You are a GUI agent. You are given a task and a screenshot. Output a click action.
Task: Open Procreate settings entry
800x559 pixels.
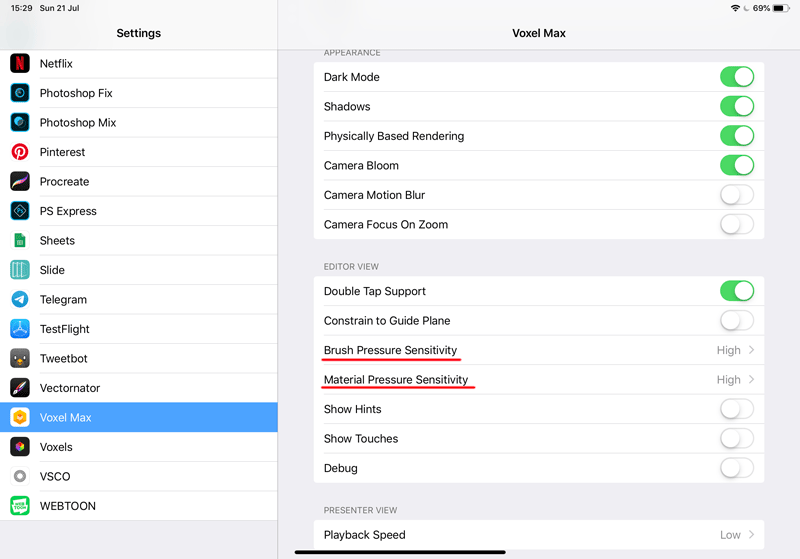click(139, 182)
